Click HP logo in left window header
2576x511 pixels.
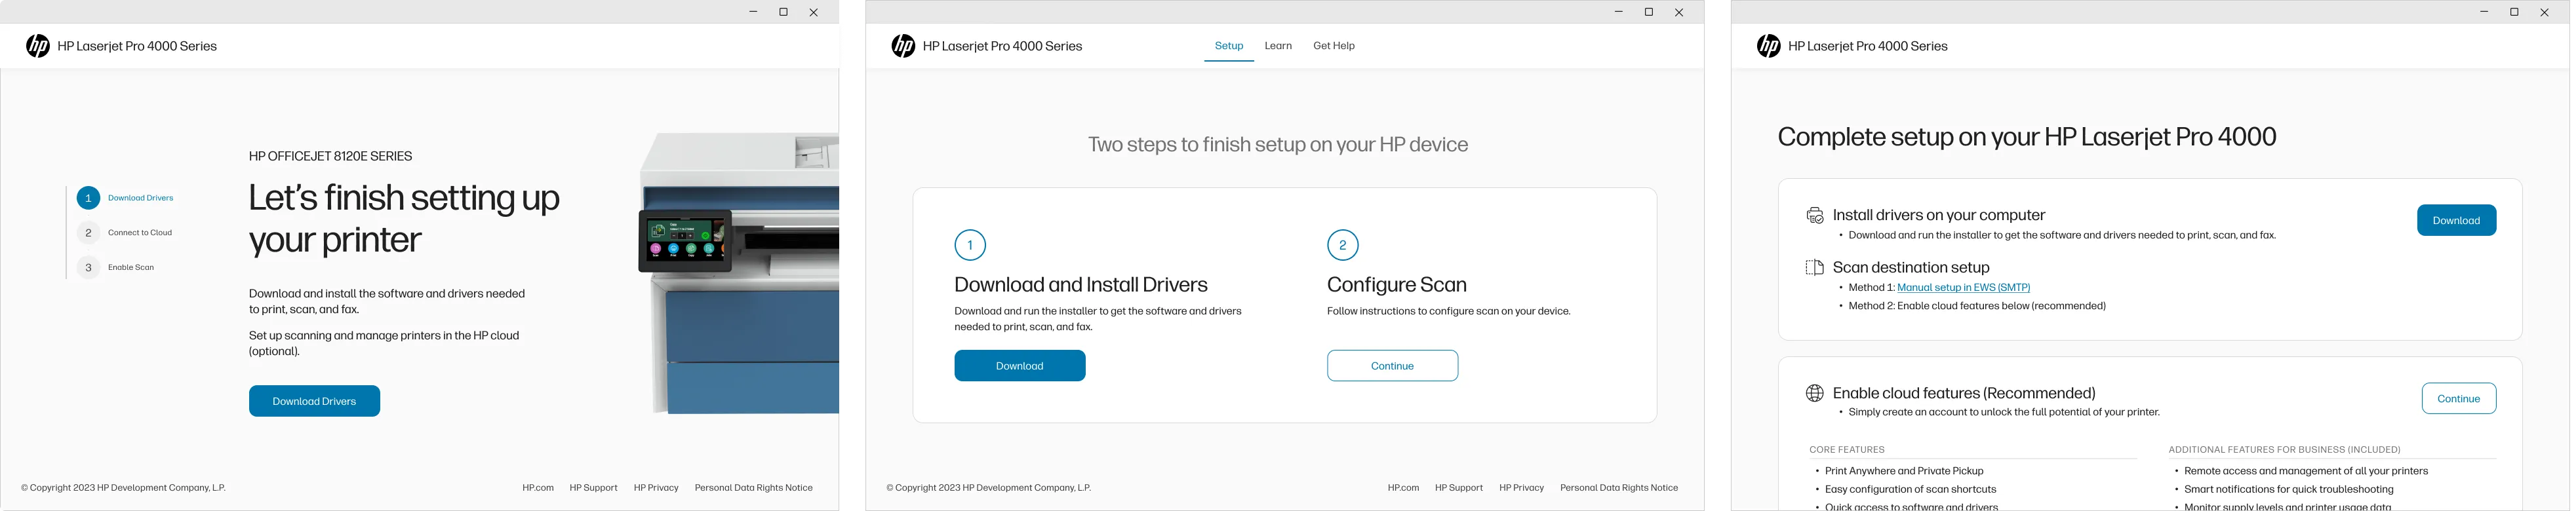pos(38,46)
